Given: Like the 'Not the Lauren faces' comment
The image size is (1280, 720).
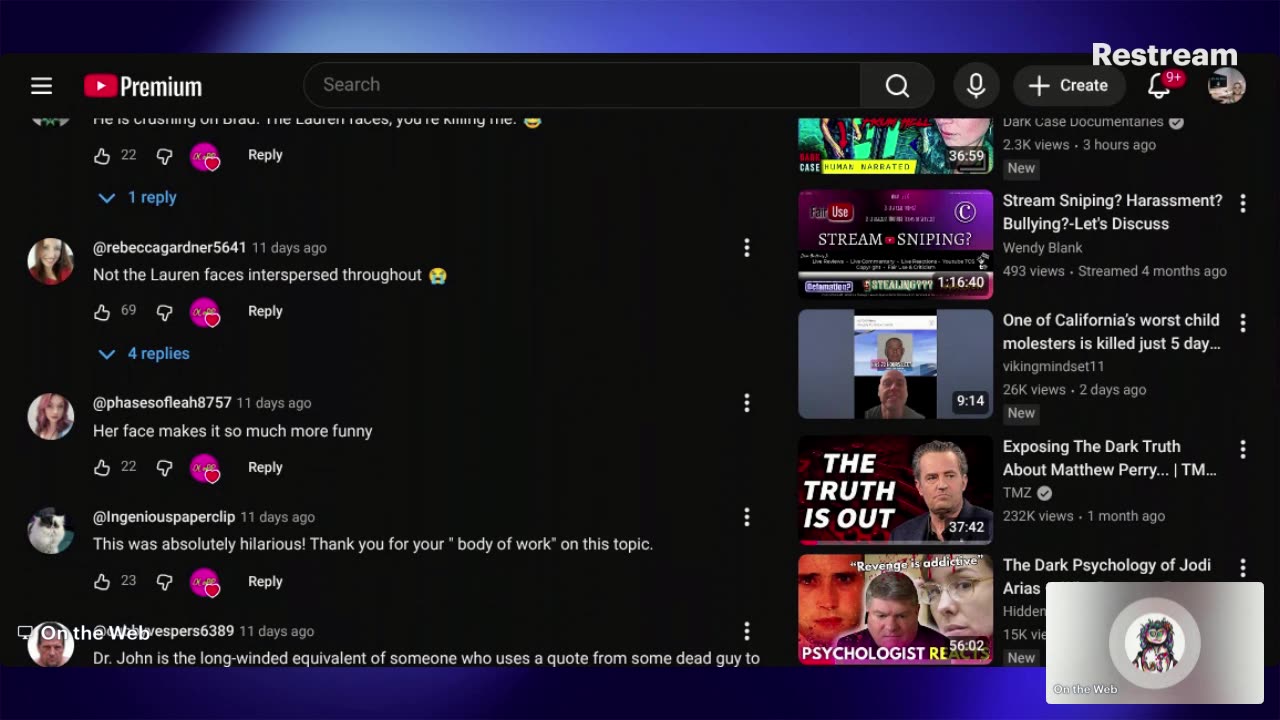Looking at the screenshot, I should click(x=102, y=312).
